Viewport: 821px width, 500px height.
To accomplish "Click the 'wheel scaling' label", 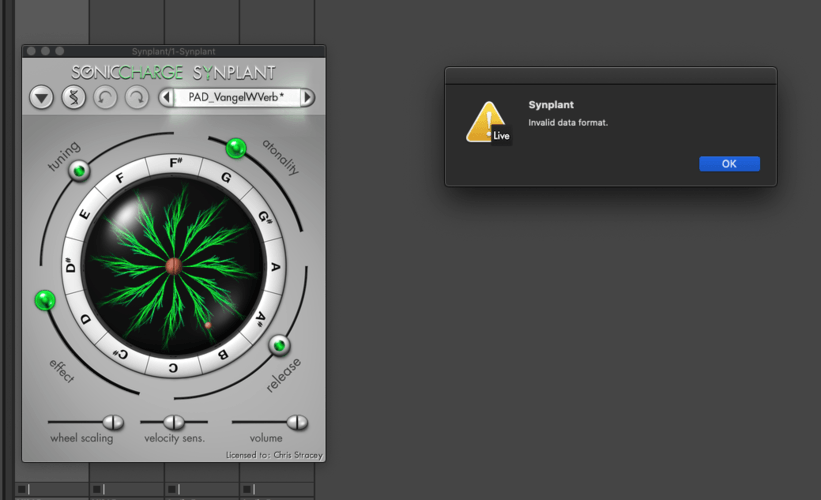I will click(x=82, y=438).
